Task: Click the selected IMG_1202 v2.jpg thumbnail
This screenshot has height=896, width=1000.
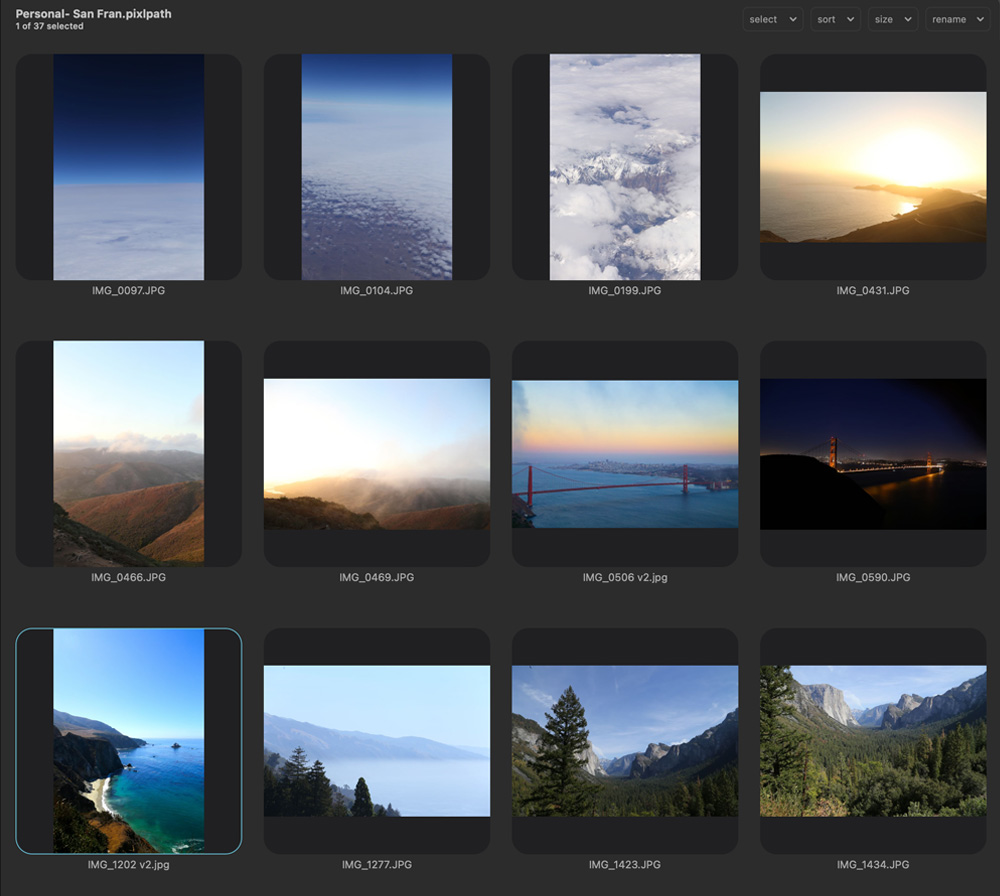Action: pyautogui.click(x=129, y=741)
